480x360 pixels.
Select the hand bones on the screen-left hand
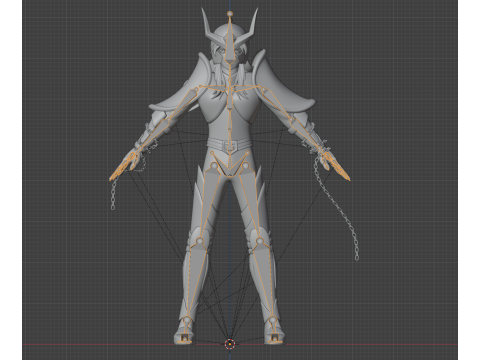[x=124, y=166]
